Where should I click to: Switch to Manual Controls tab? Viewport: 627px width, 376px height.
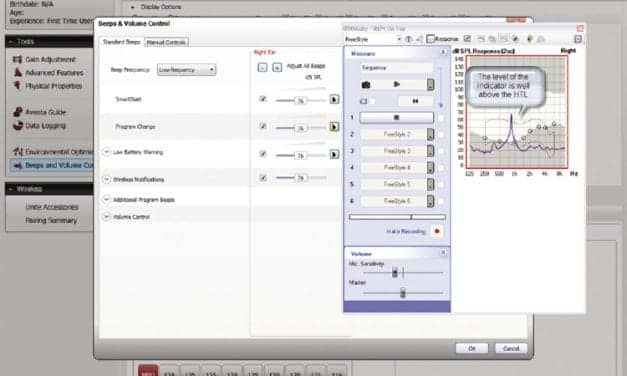point(166,42)
